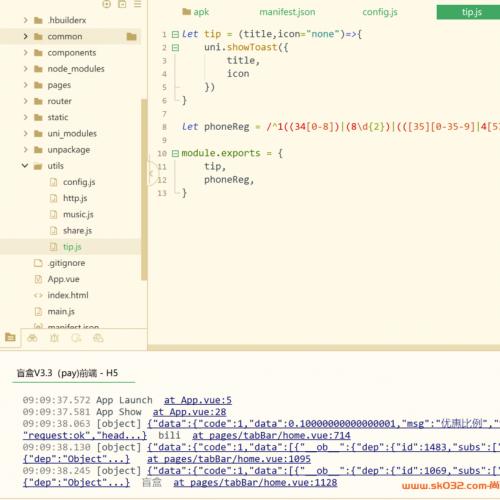The width and height of the screenshot is (500, 500).
Task: Expand the router folder
Action: 26,101
